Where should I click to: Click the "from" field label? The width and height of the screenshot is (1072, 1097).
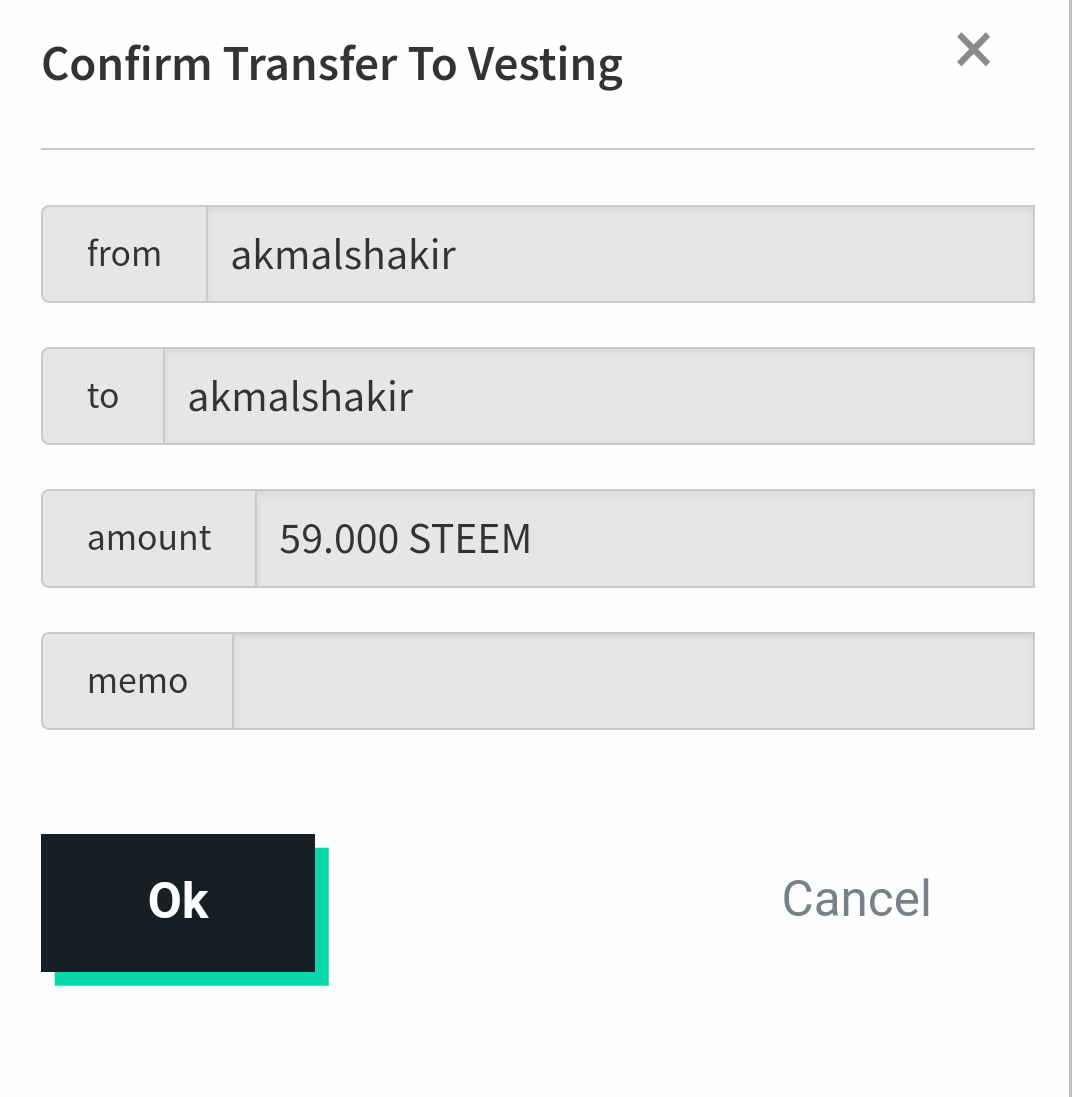point(124,254)
